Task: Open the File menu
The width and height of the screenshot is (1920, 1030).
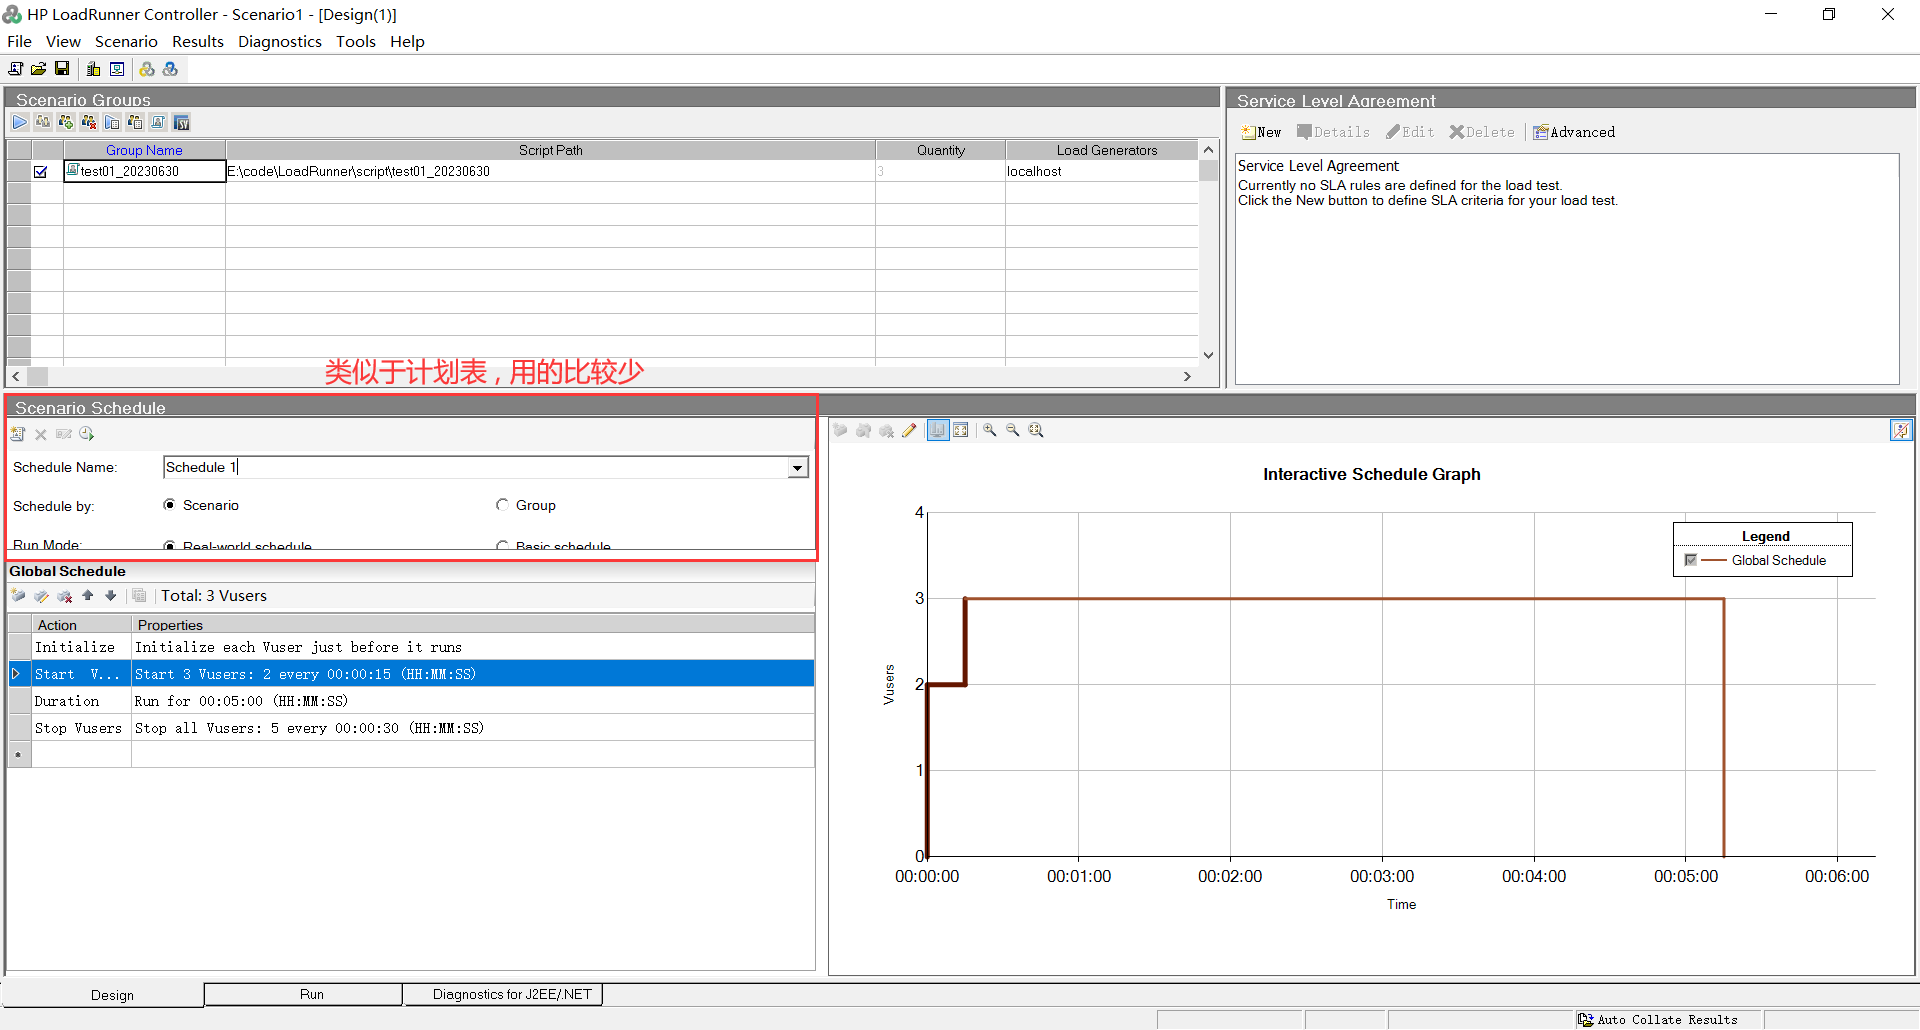Action: click(19, 42)
